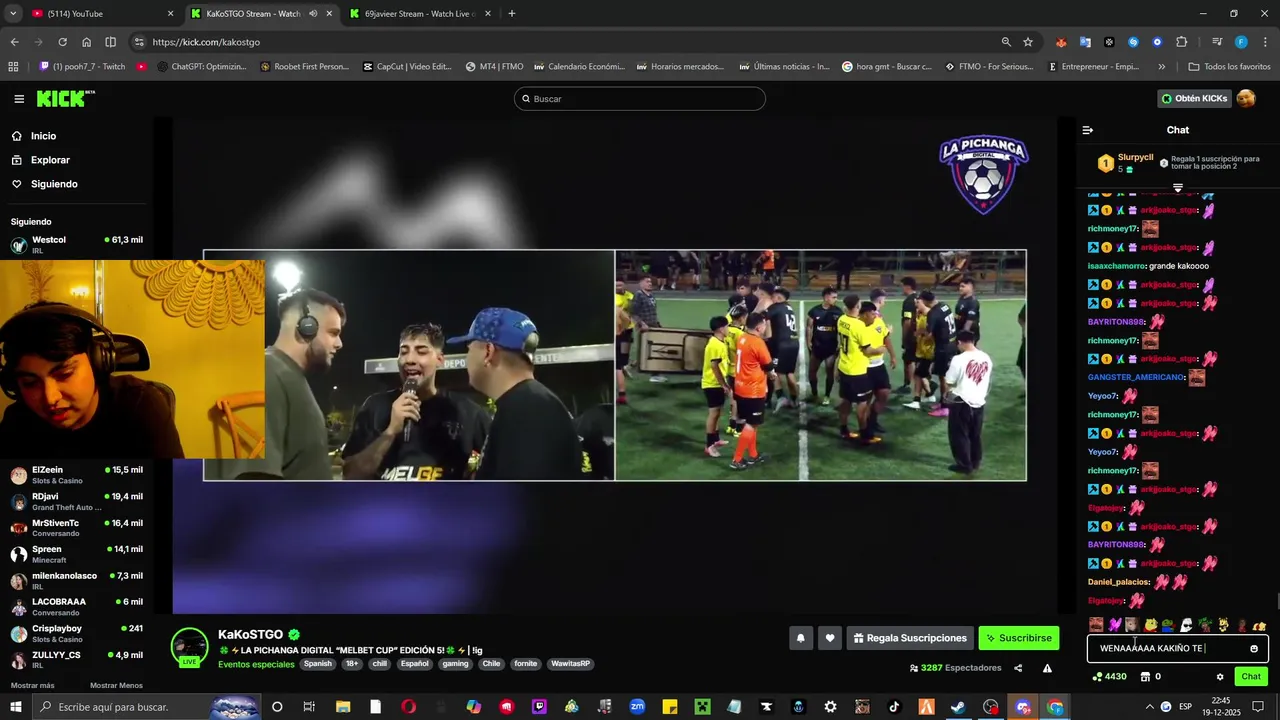Focus the Buscar search field
This screenshot has height=720, width=1280.
pyautogui.click(x=640, y=99)
